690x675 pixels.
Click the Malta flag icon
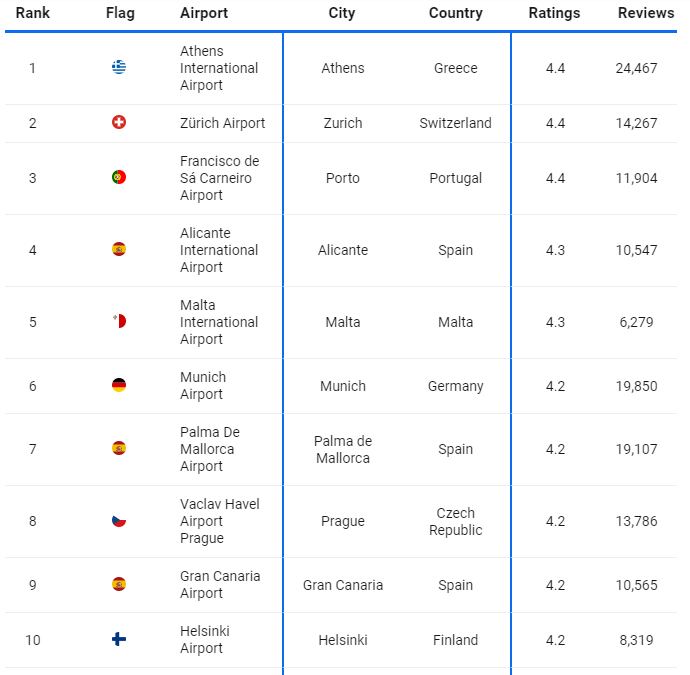pyautogui.click(x=119, y=322)
